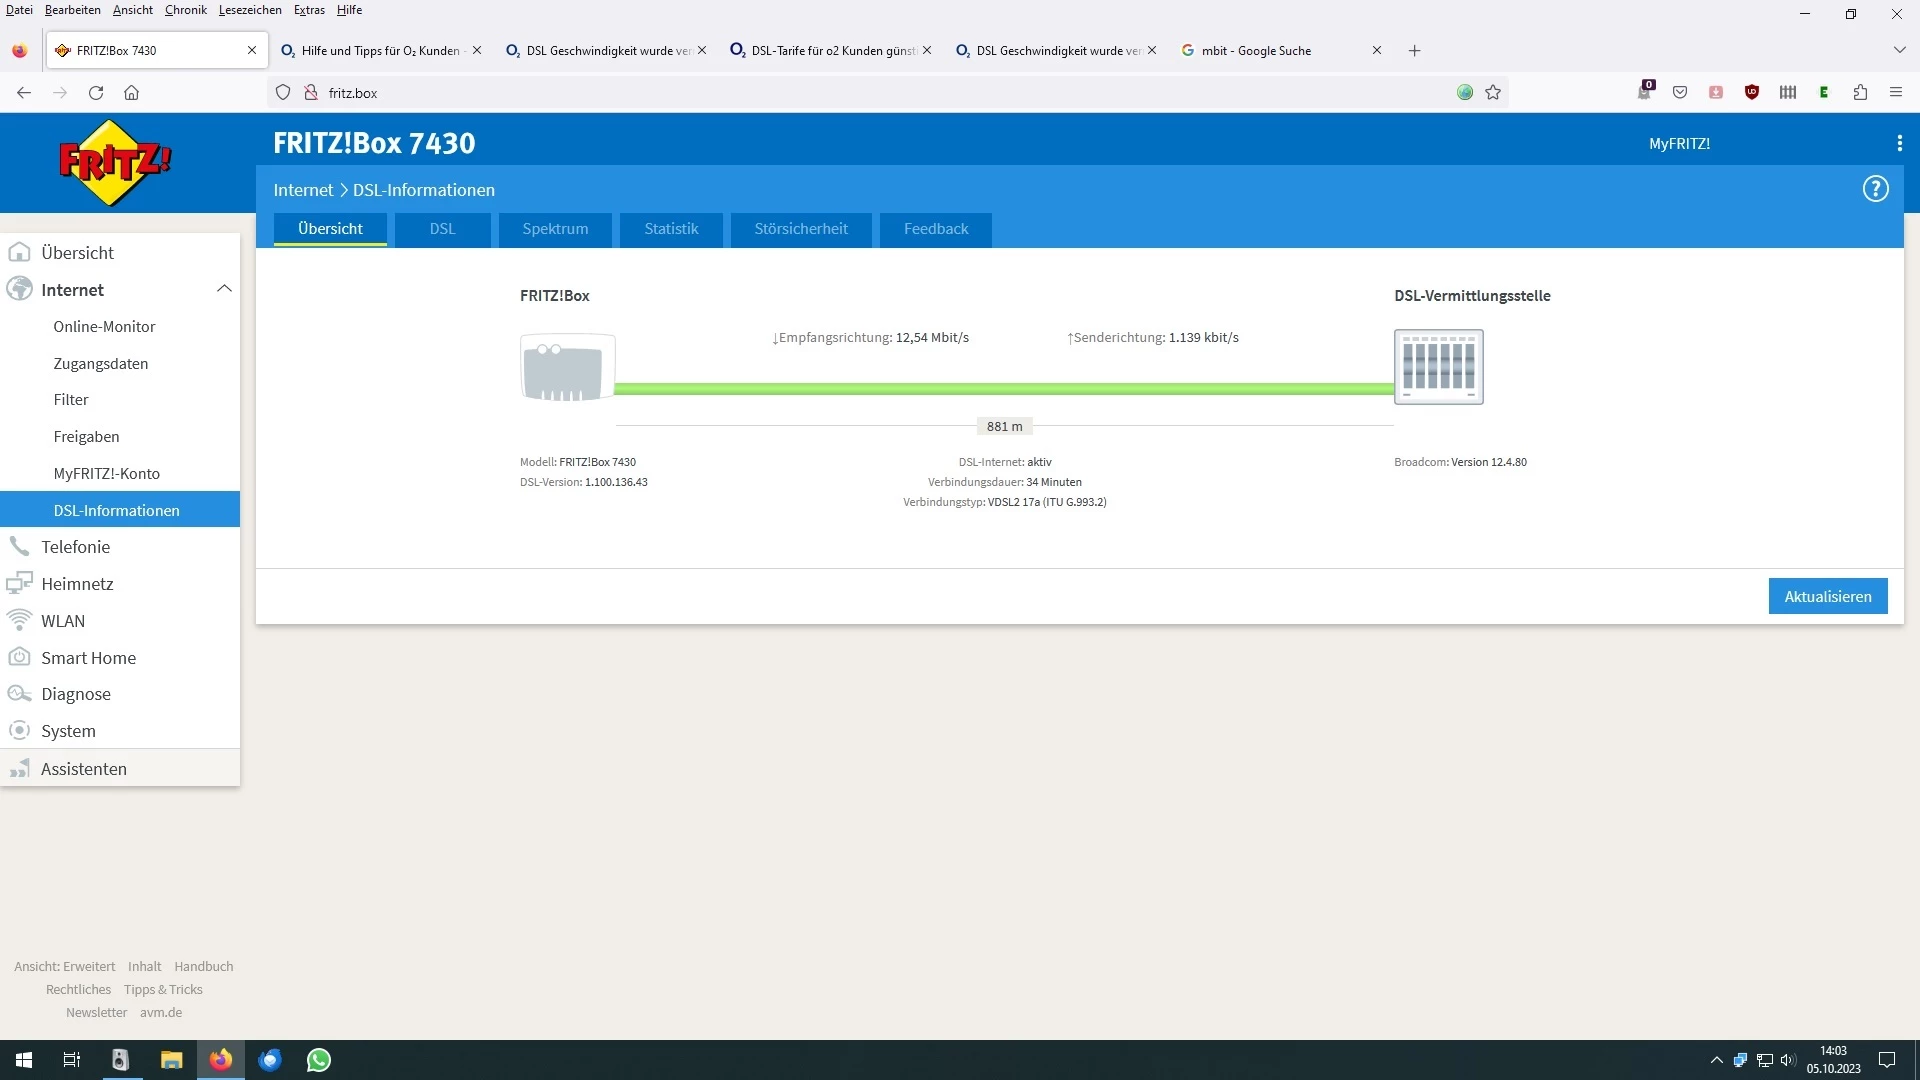
Task: Open the Handbuch link
Action: tap(203, 967)
